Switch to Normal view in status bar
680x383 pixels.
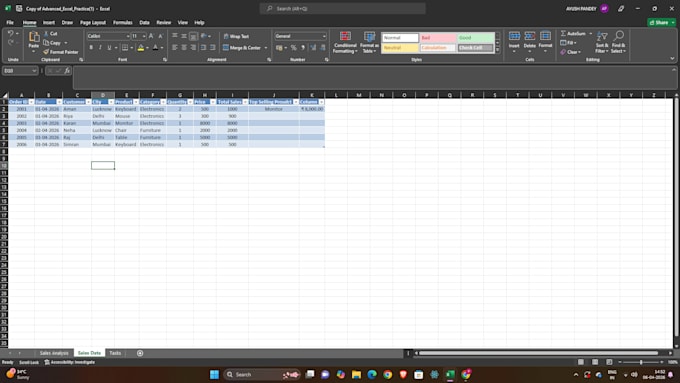581,362
